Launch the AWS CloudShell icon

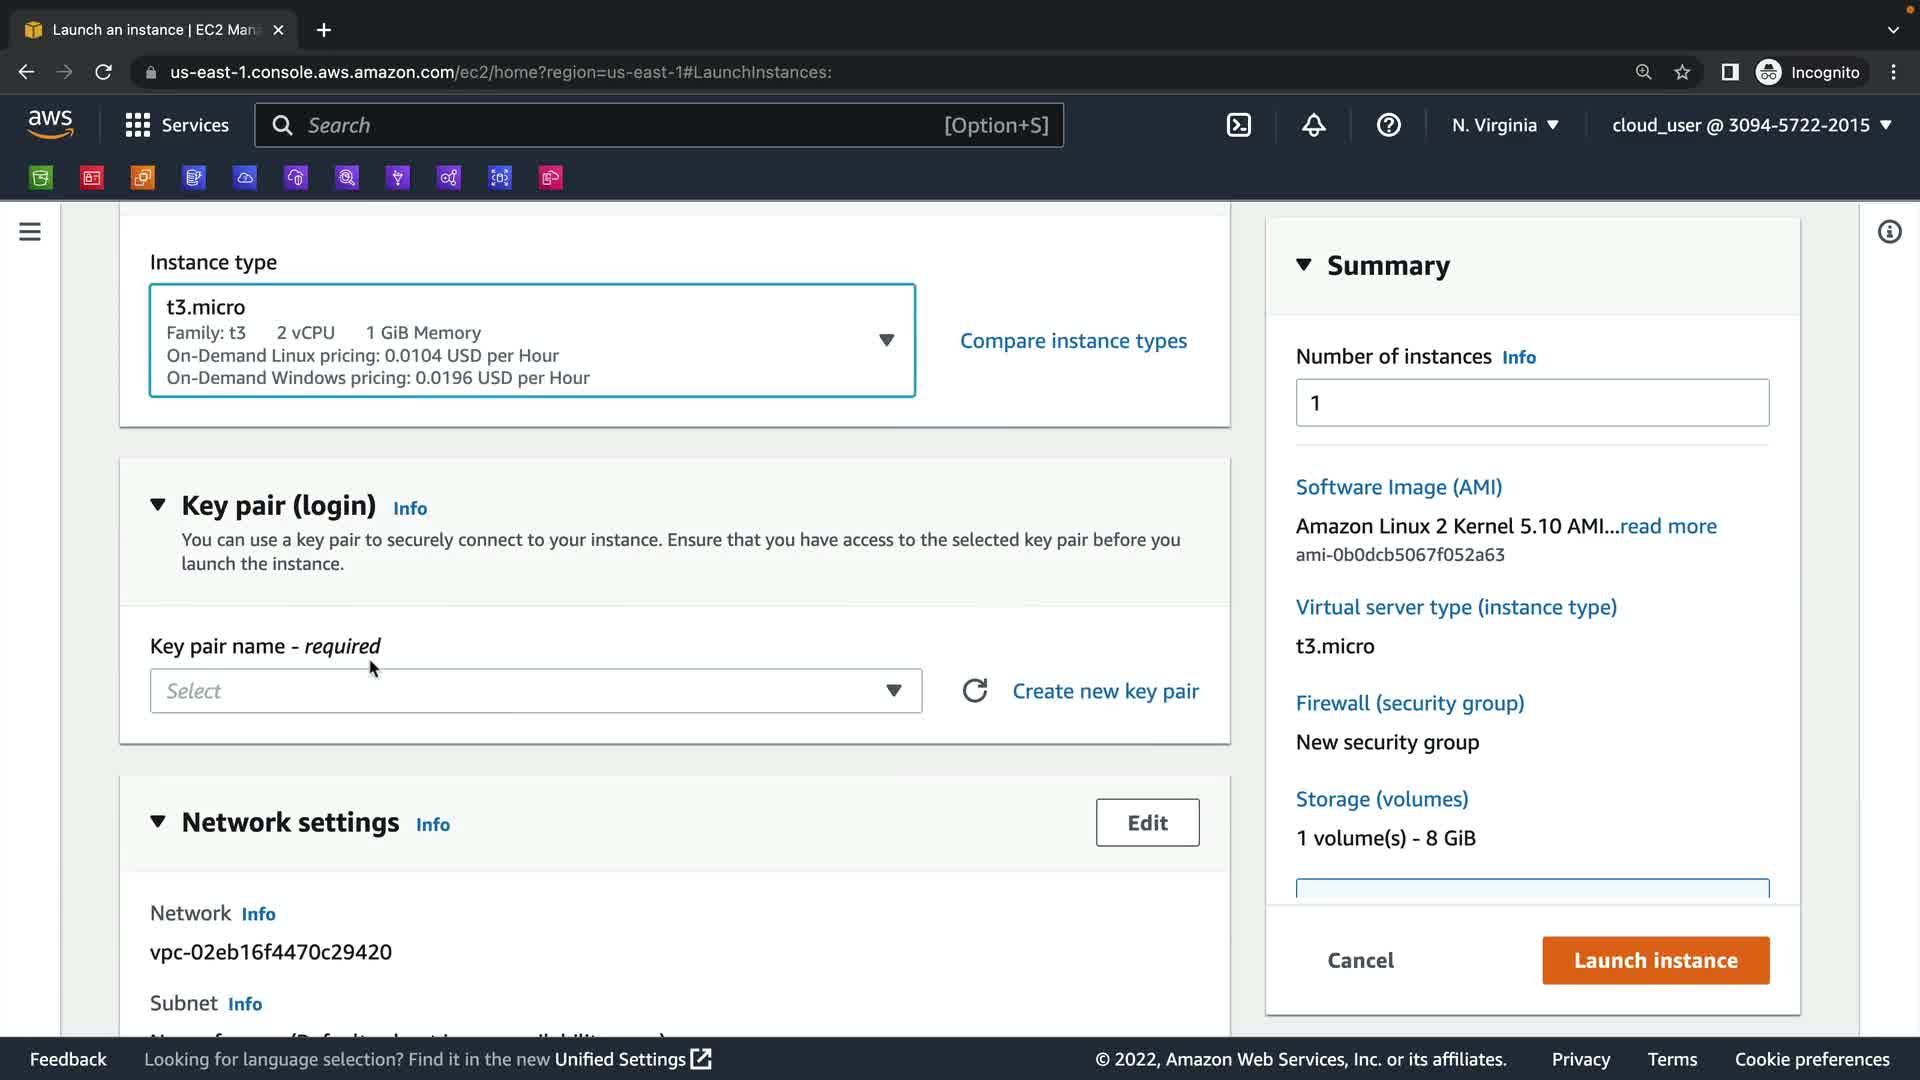coord(1238,125)
